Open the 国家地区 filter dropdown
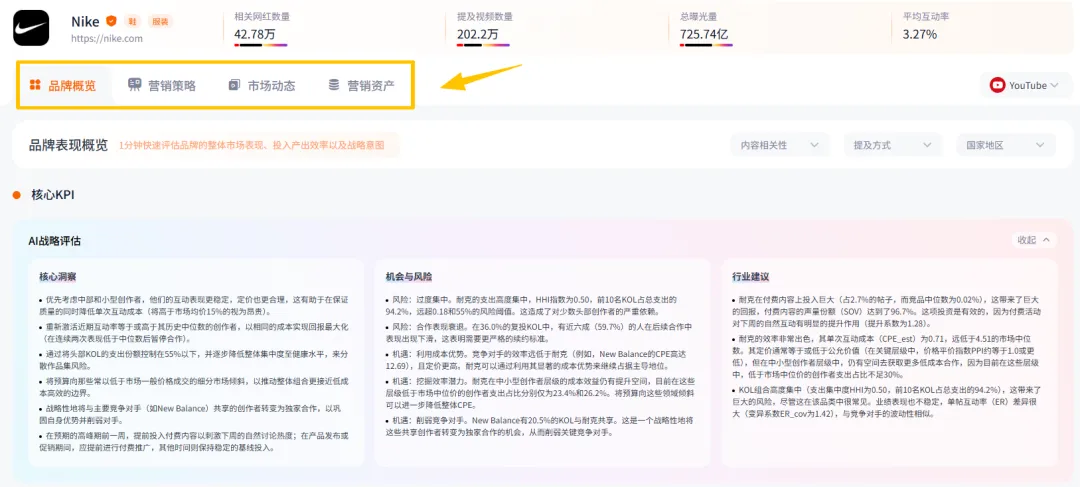The width and height of the screenshot is (1080, 487). coord(1006,145)
